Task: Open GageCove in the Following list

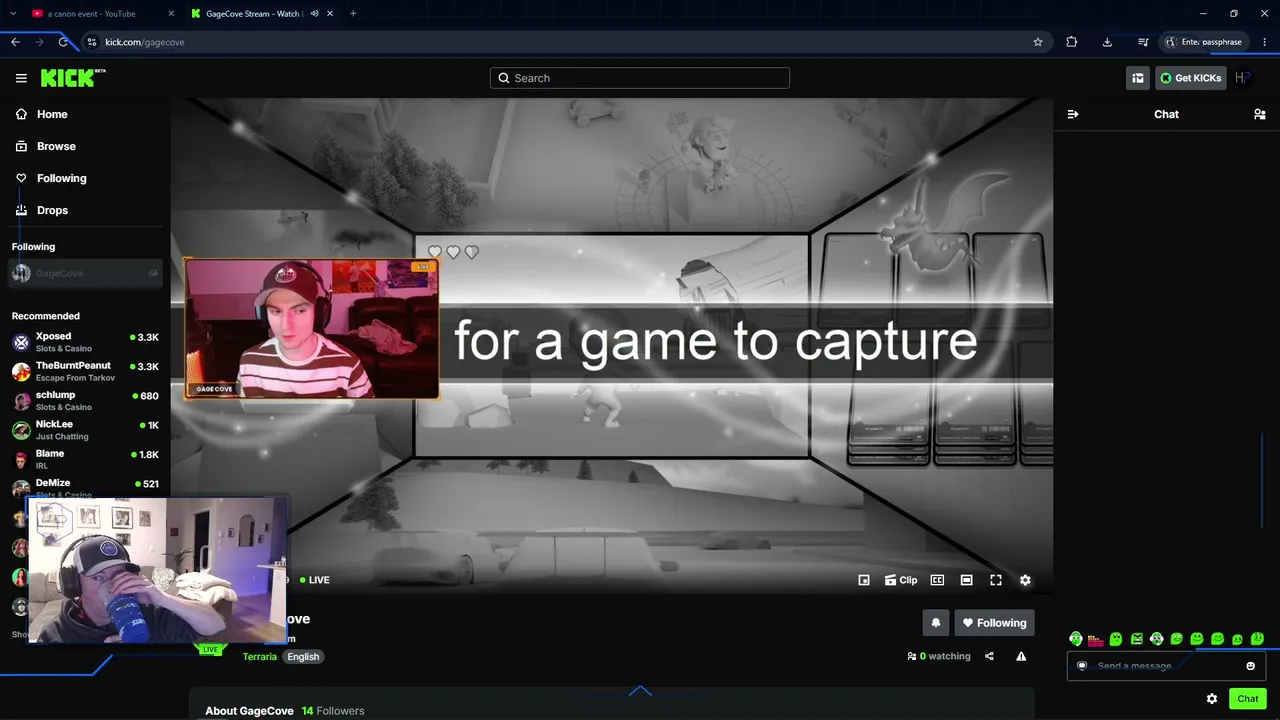Action: (85, 273)
